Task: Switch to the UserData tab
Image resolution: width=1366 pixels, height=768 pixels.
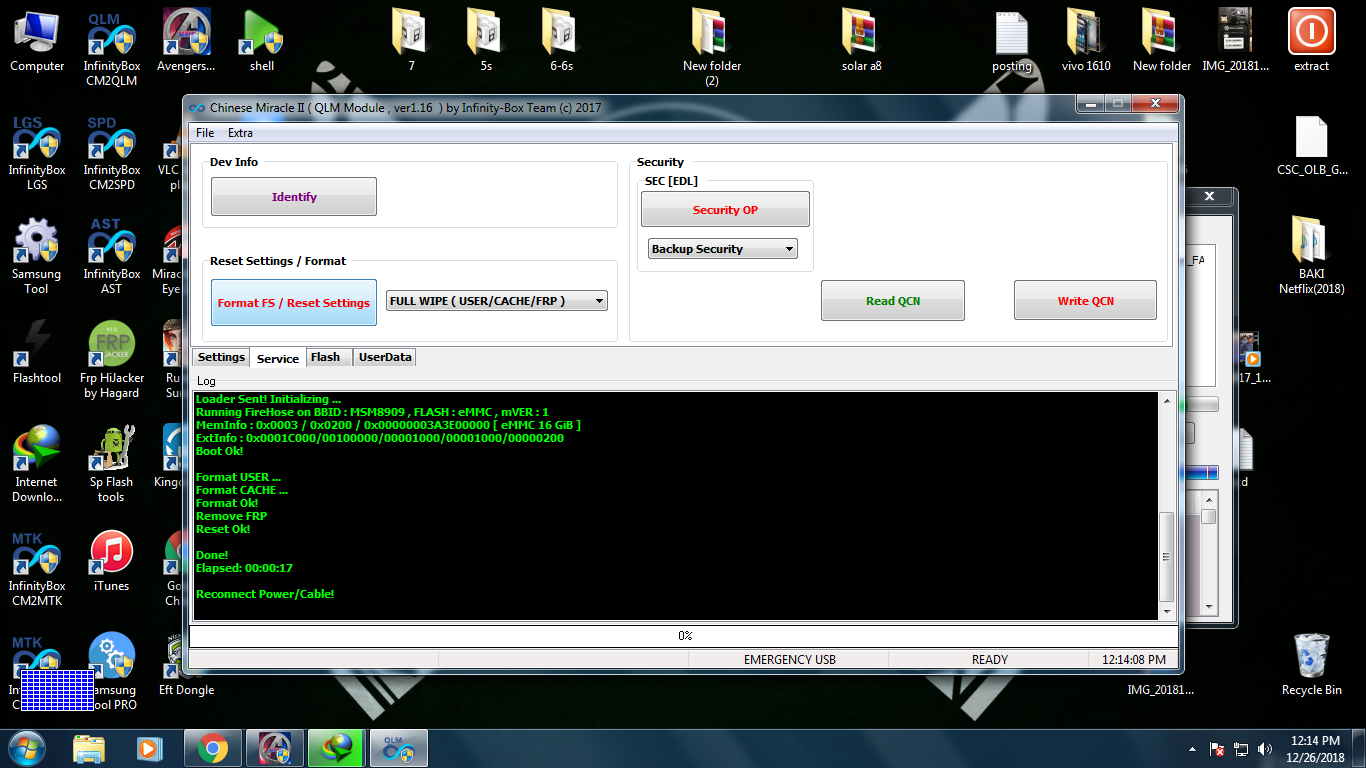Action: tap(385, 357)
